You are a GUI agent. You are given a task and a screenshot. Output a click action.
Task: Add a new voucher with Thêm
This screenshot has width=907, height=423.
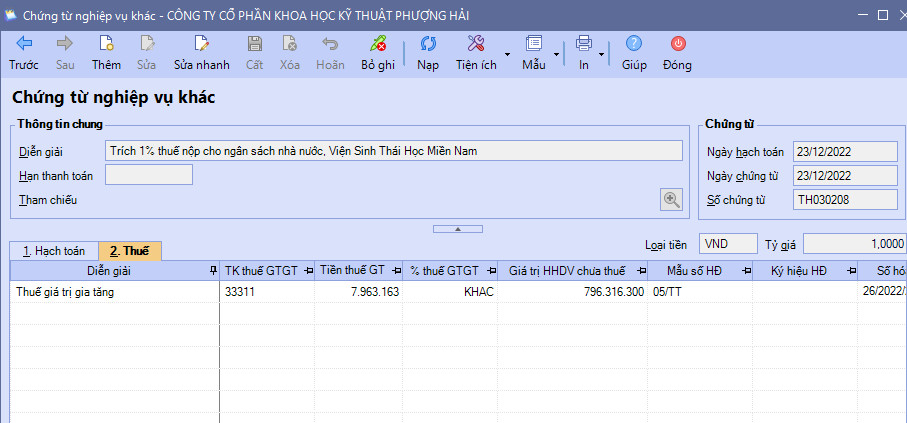coord(106,53)
